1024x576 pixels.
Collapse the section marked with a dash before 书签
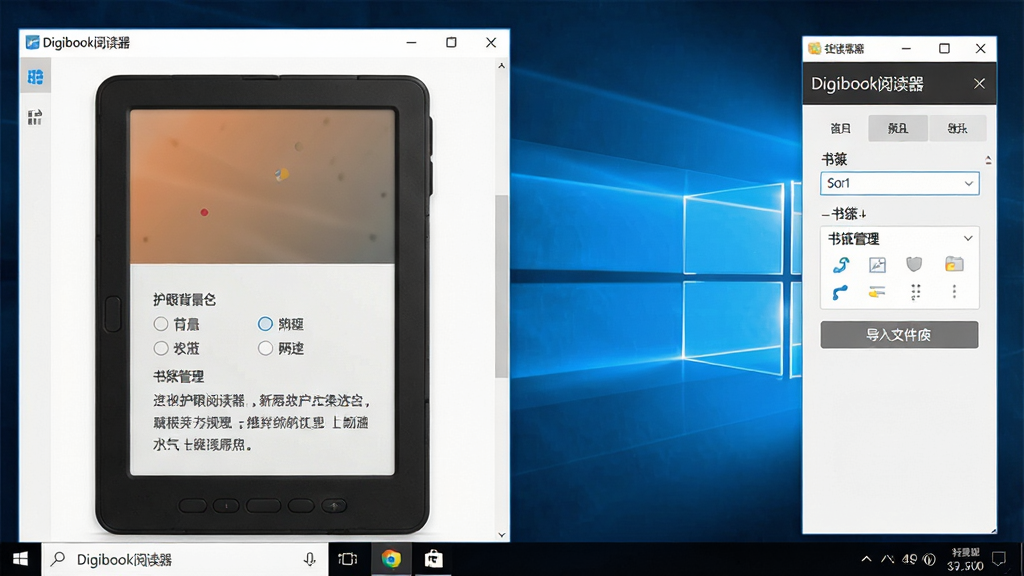click(825, 215)
